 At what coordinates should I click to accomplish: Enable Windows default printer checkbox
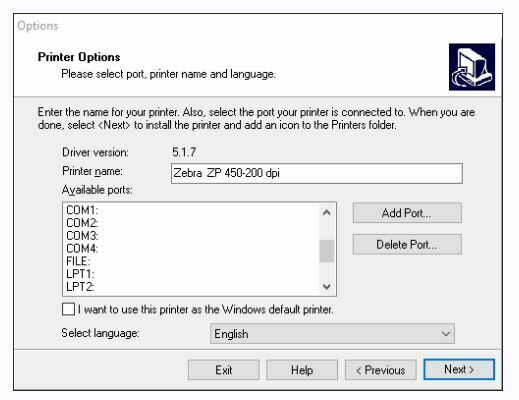click(68, 309)
